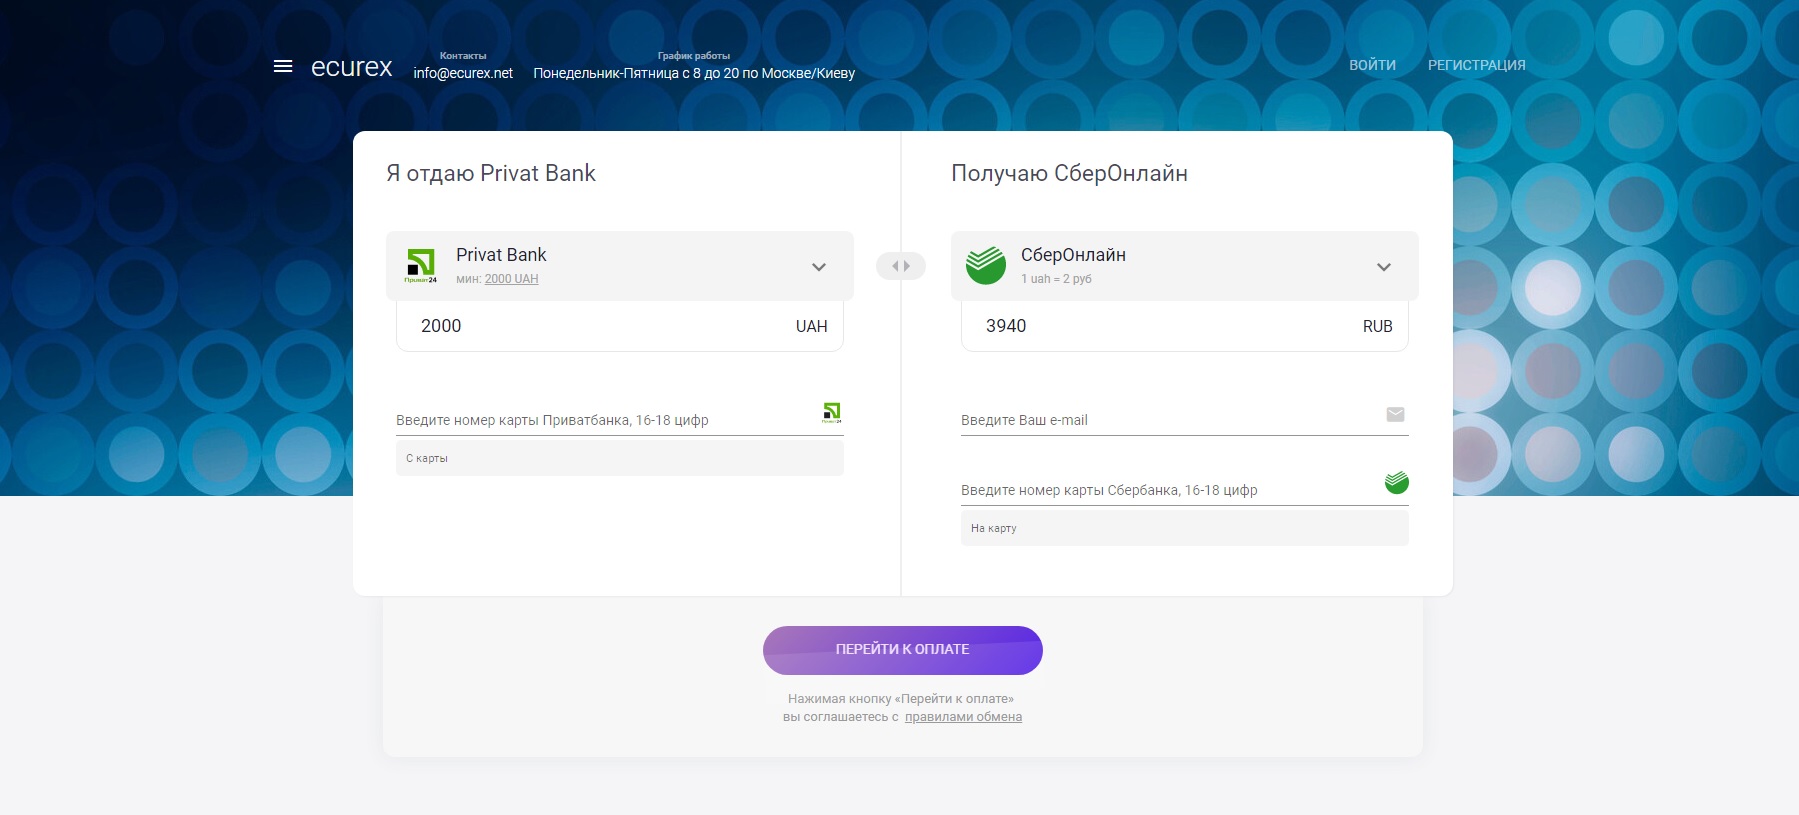The height and width of the screenshot is (815, 1799).
Task: Click the small Privat24 icon by card field
Action: (832, 412)
